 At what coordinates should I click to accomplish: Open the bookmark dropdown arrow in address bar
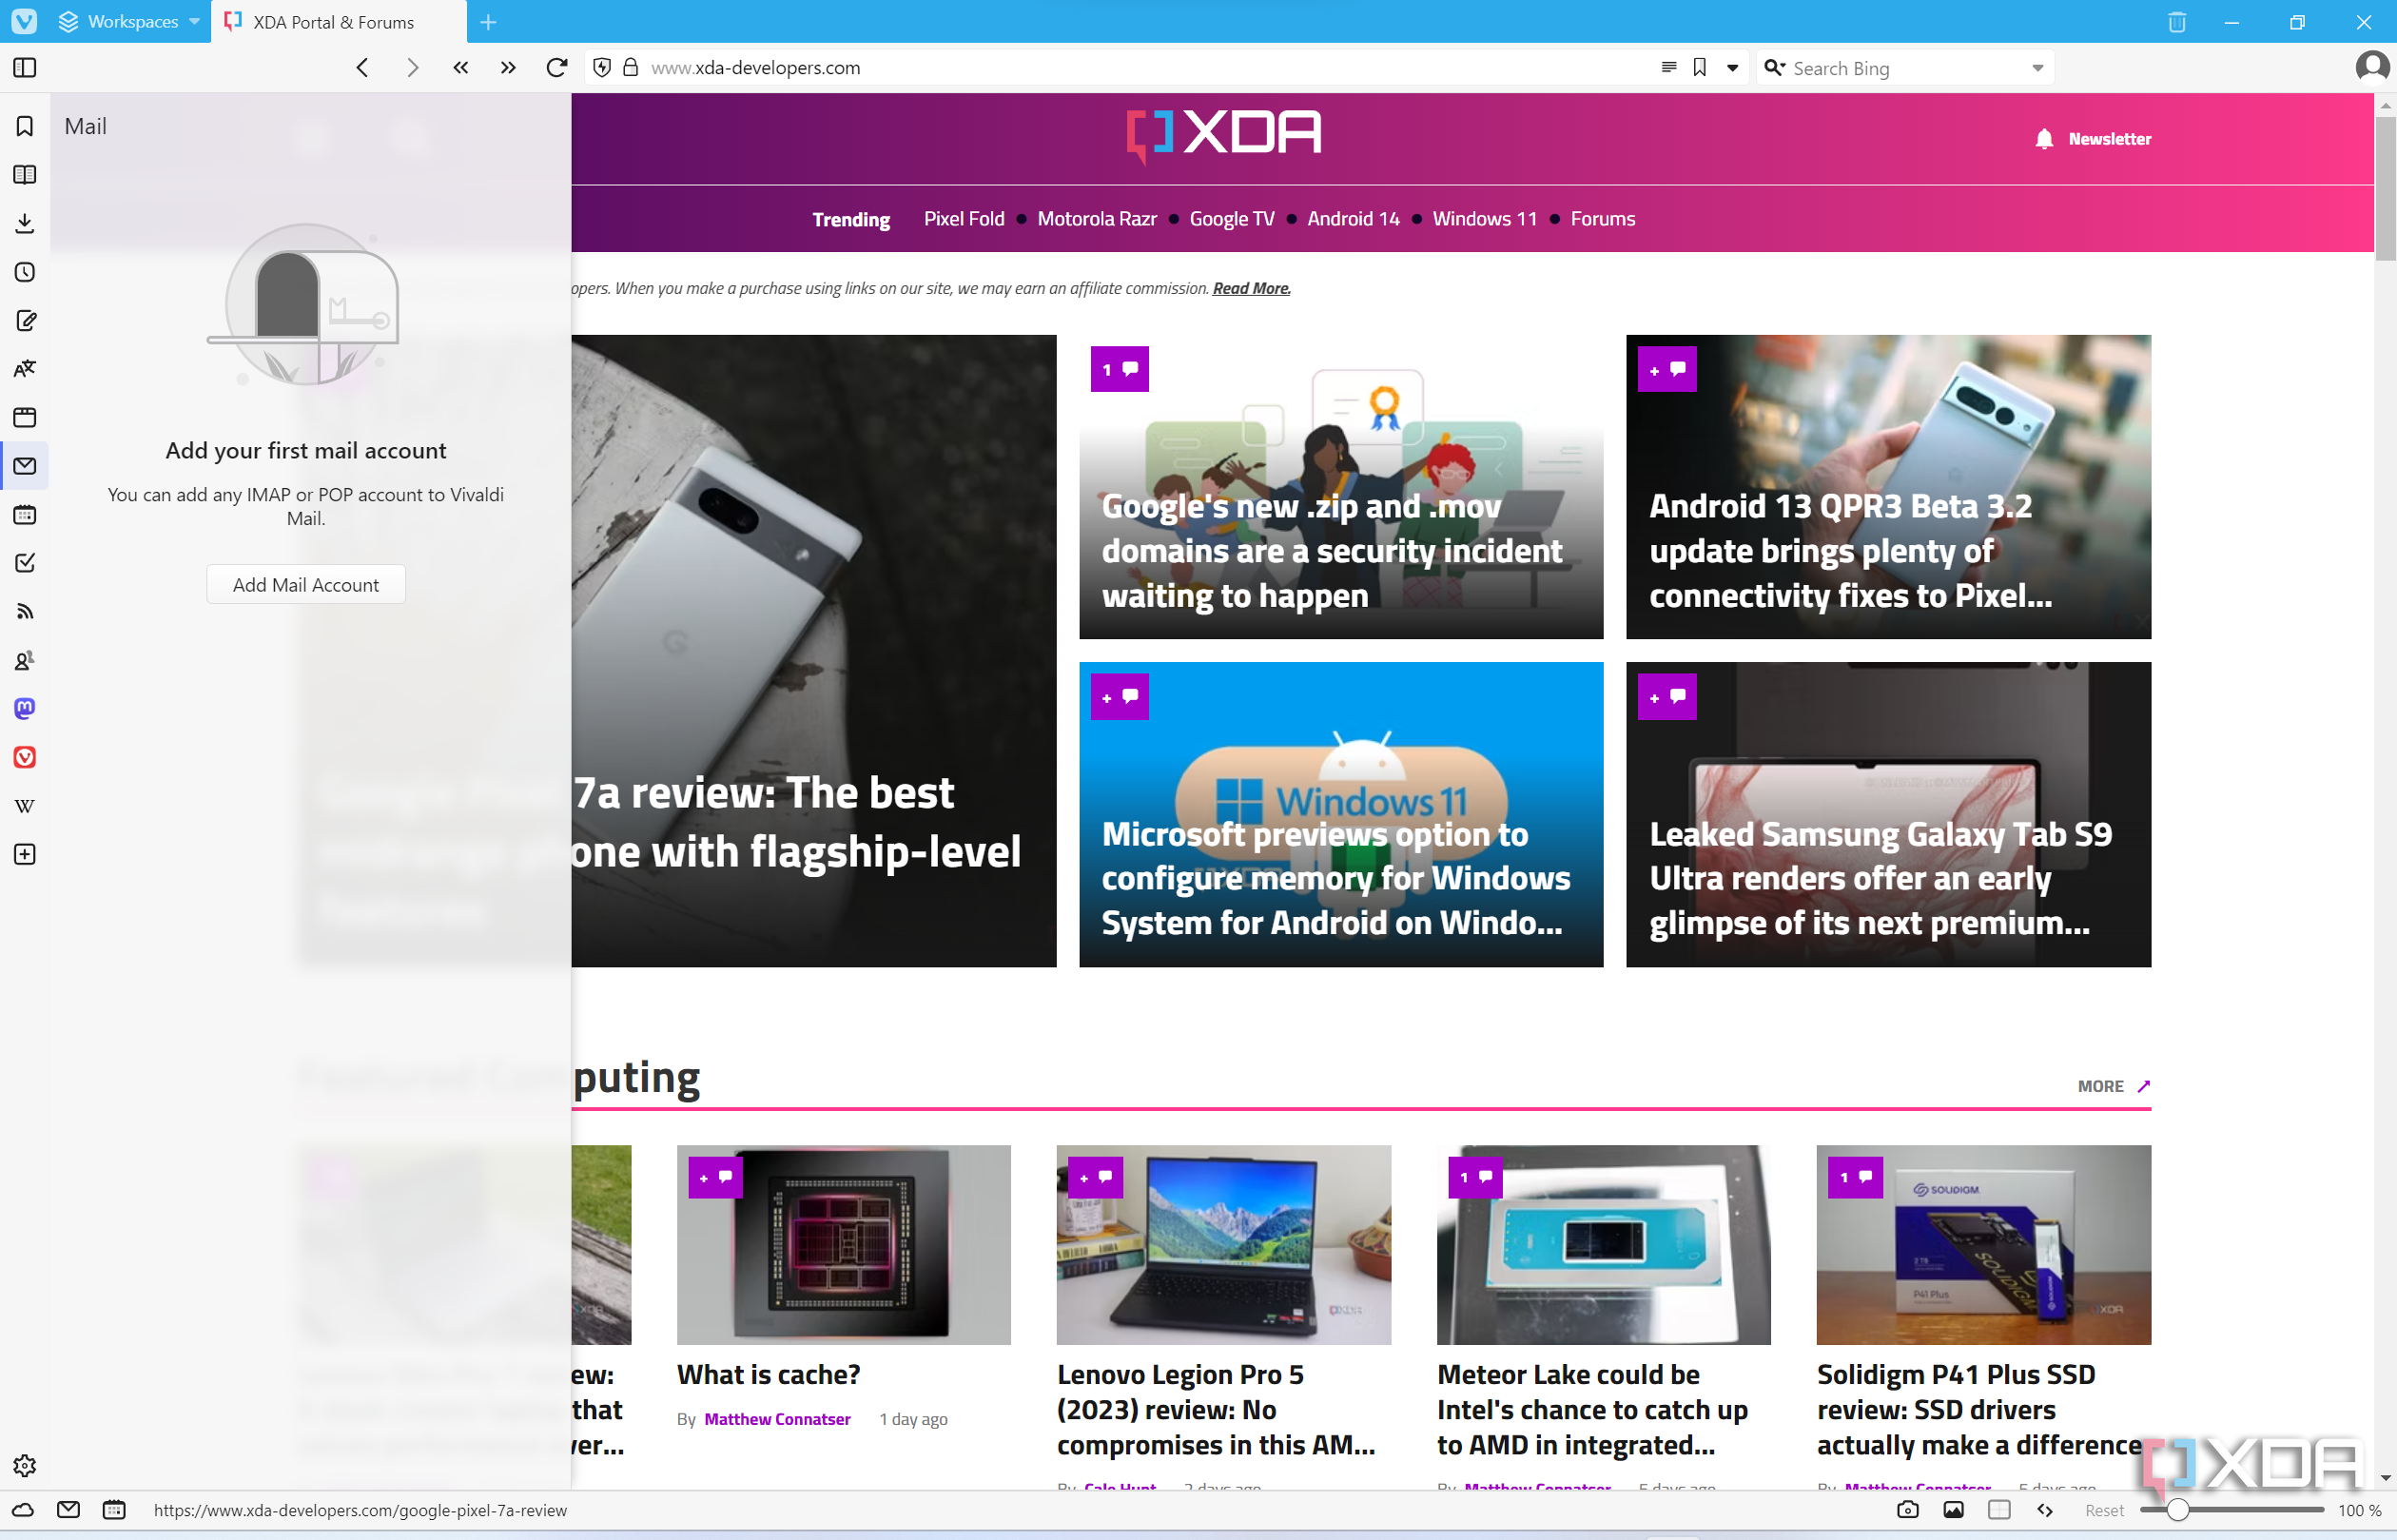[1732, 68]
